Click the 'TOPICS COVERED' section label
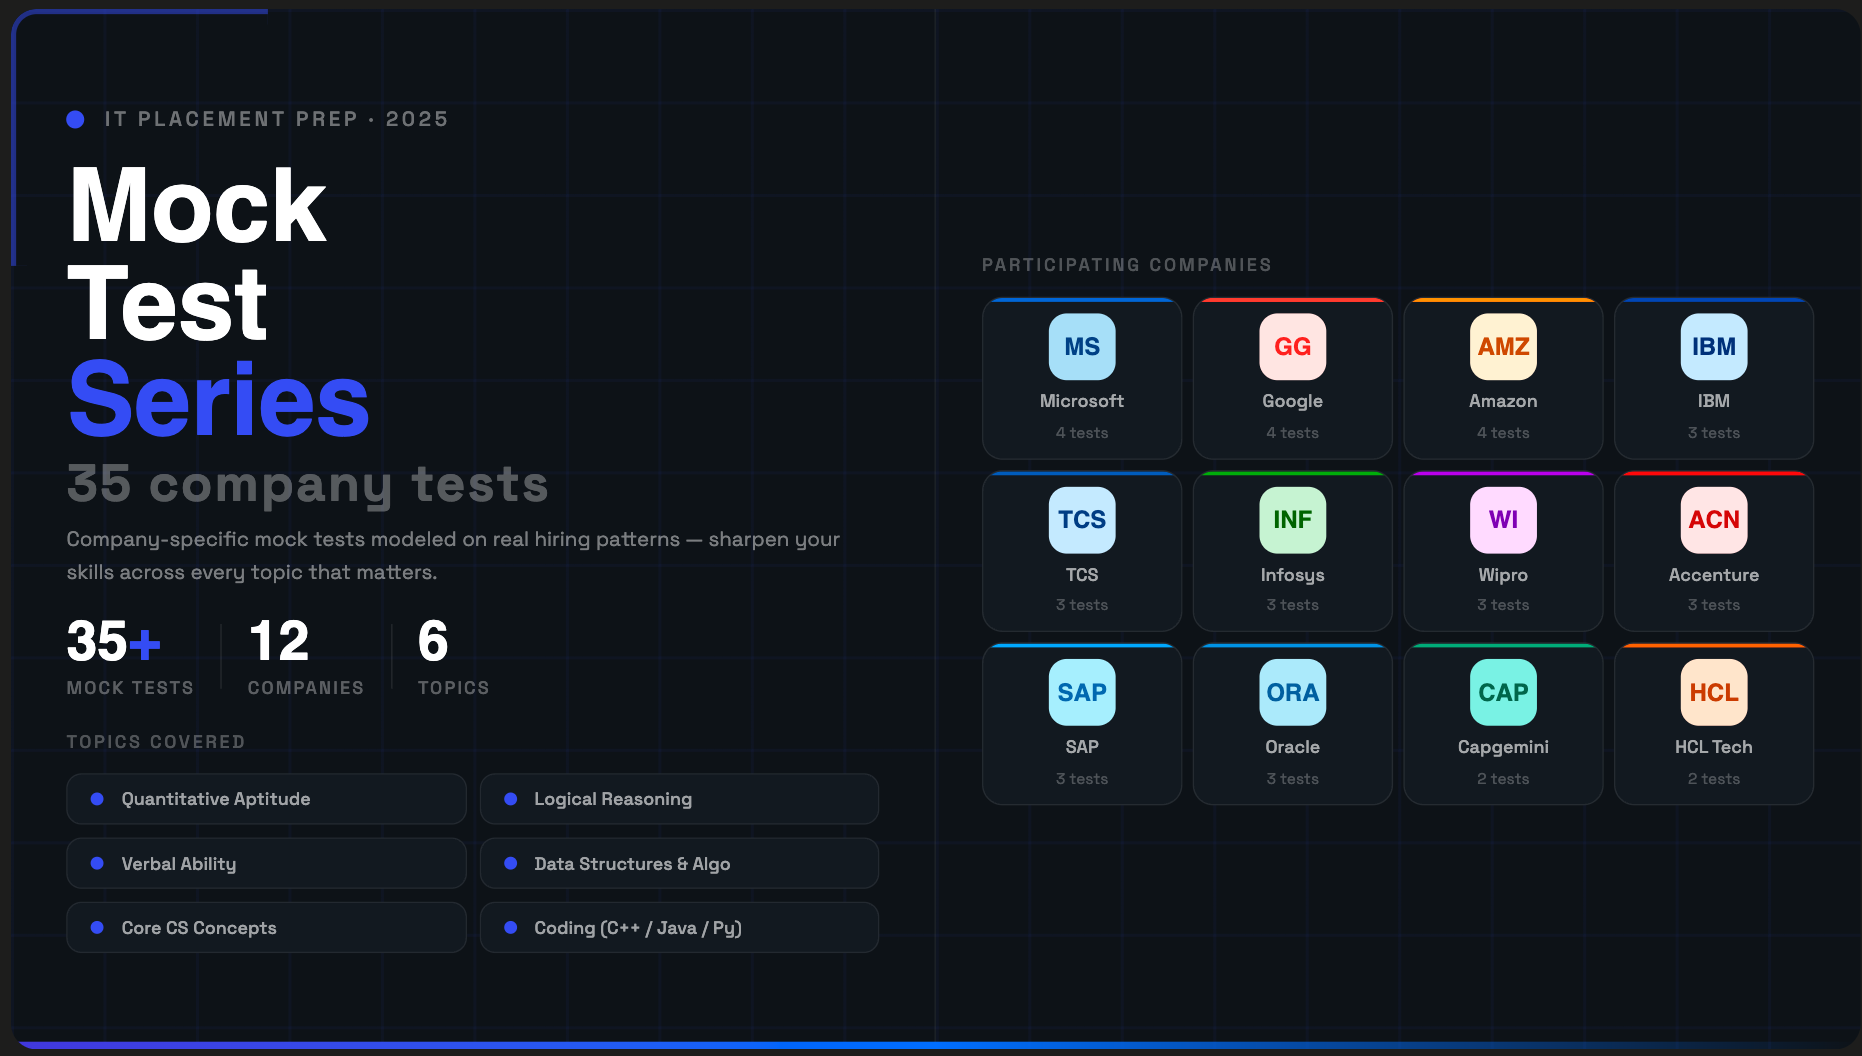This screenshot has width=1862, height=1056. pos(156,742)
